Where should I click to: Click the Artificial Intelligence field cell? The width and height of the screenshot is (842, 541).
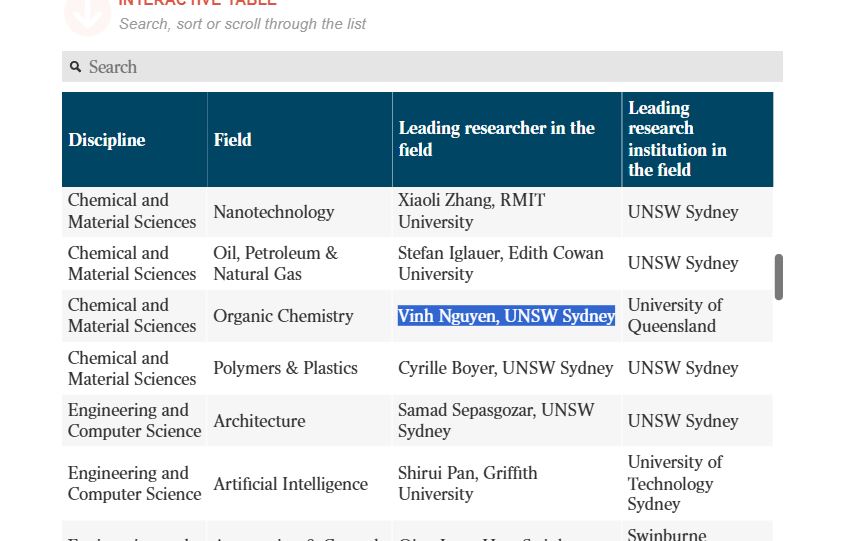pyautogui.click(x=290, y=484)
